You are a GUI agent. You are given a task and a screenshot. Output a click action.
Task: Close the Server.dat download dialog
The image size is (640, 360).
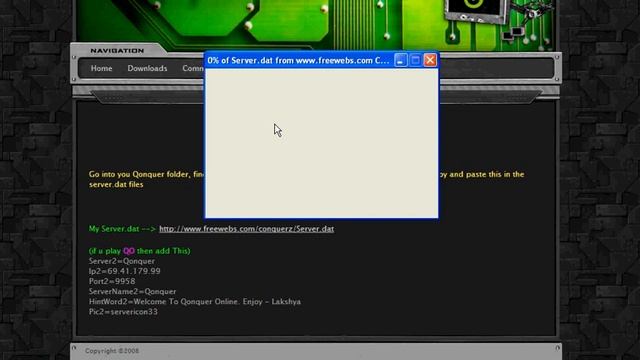(430, 60)
